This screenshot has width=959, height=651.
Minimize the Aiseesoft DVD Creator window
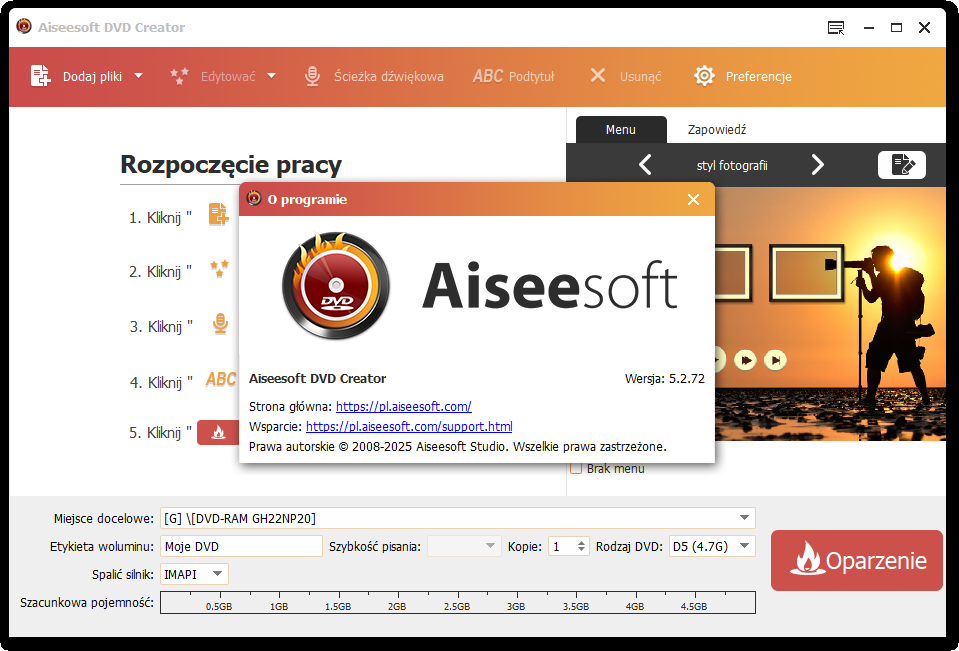(868, 28)
